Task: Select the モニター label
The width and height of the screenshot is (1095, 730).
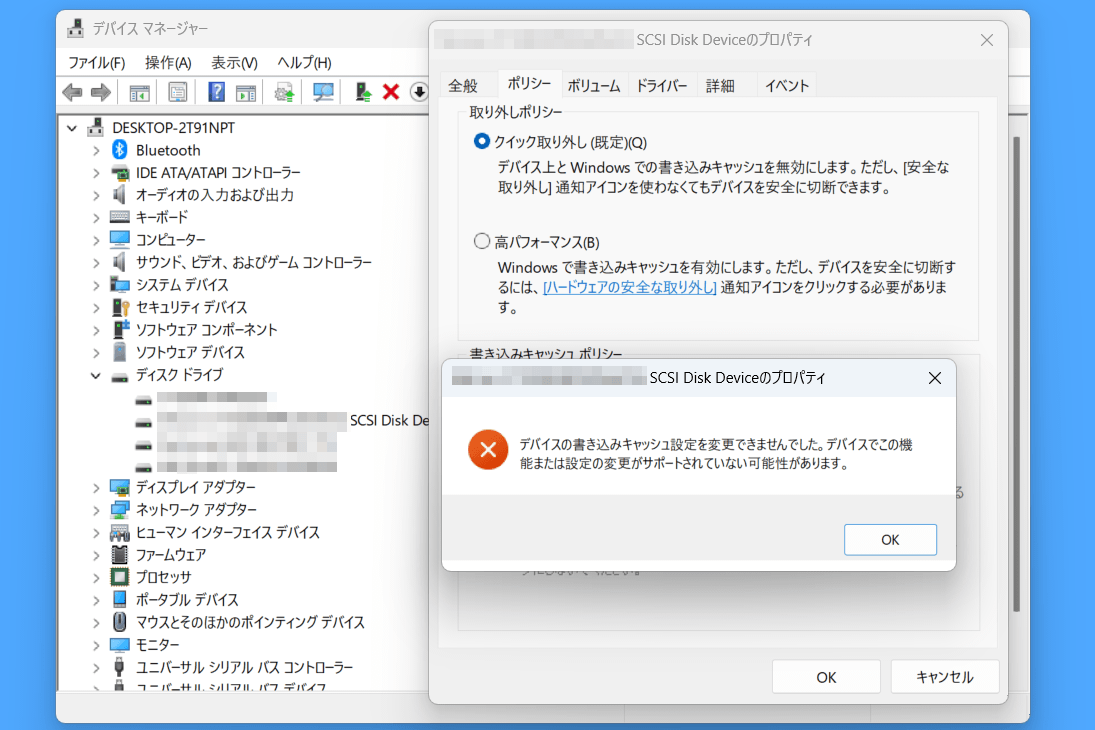Action: tap(157, 645)
